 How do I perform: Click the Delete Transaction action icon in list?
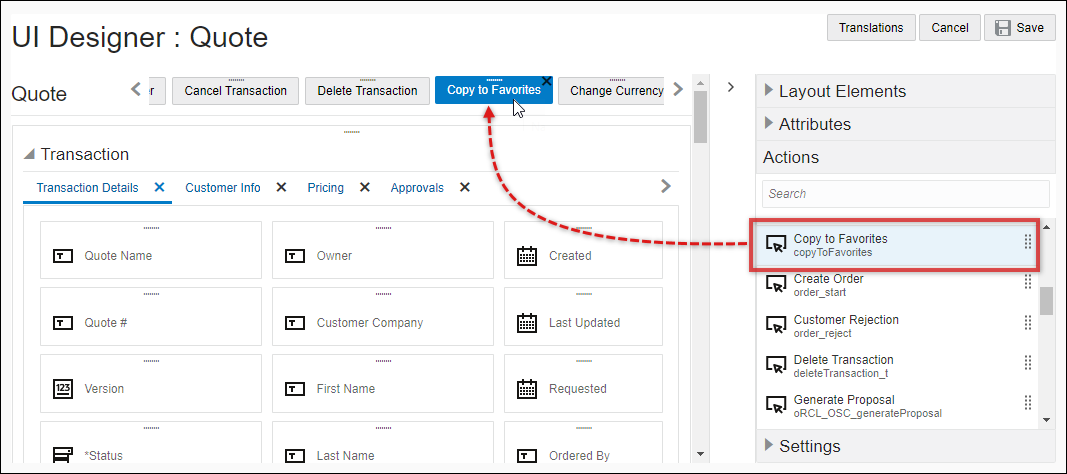coord(776,366)
